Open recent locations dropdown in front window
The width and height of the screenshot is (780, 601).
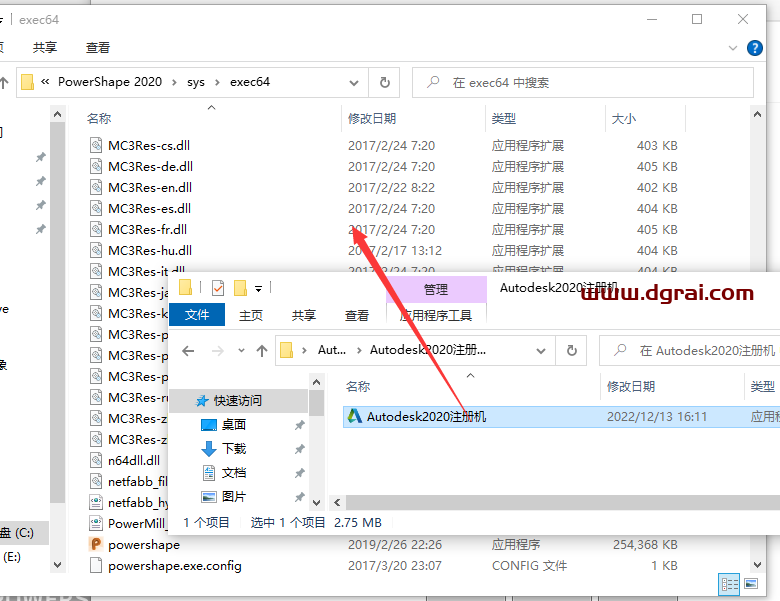[241, 351]
